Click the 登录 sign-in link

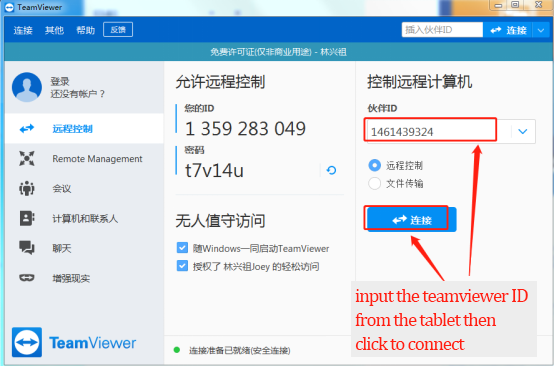60,82
